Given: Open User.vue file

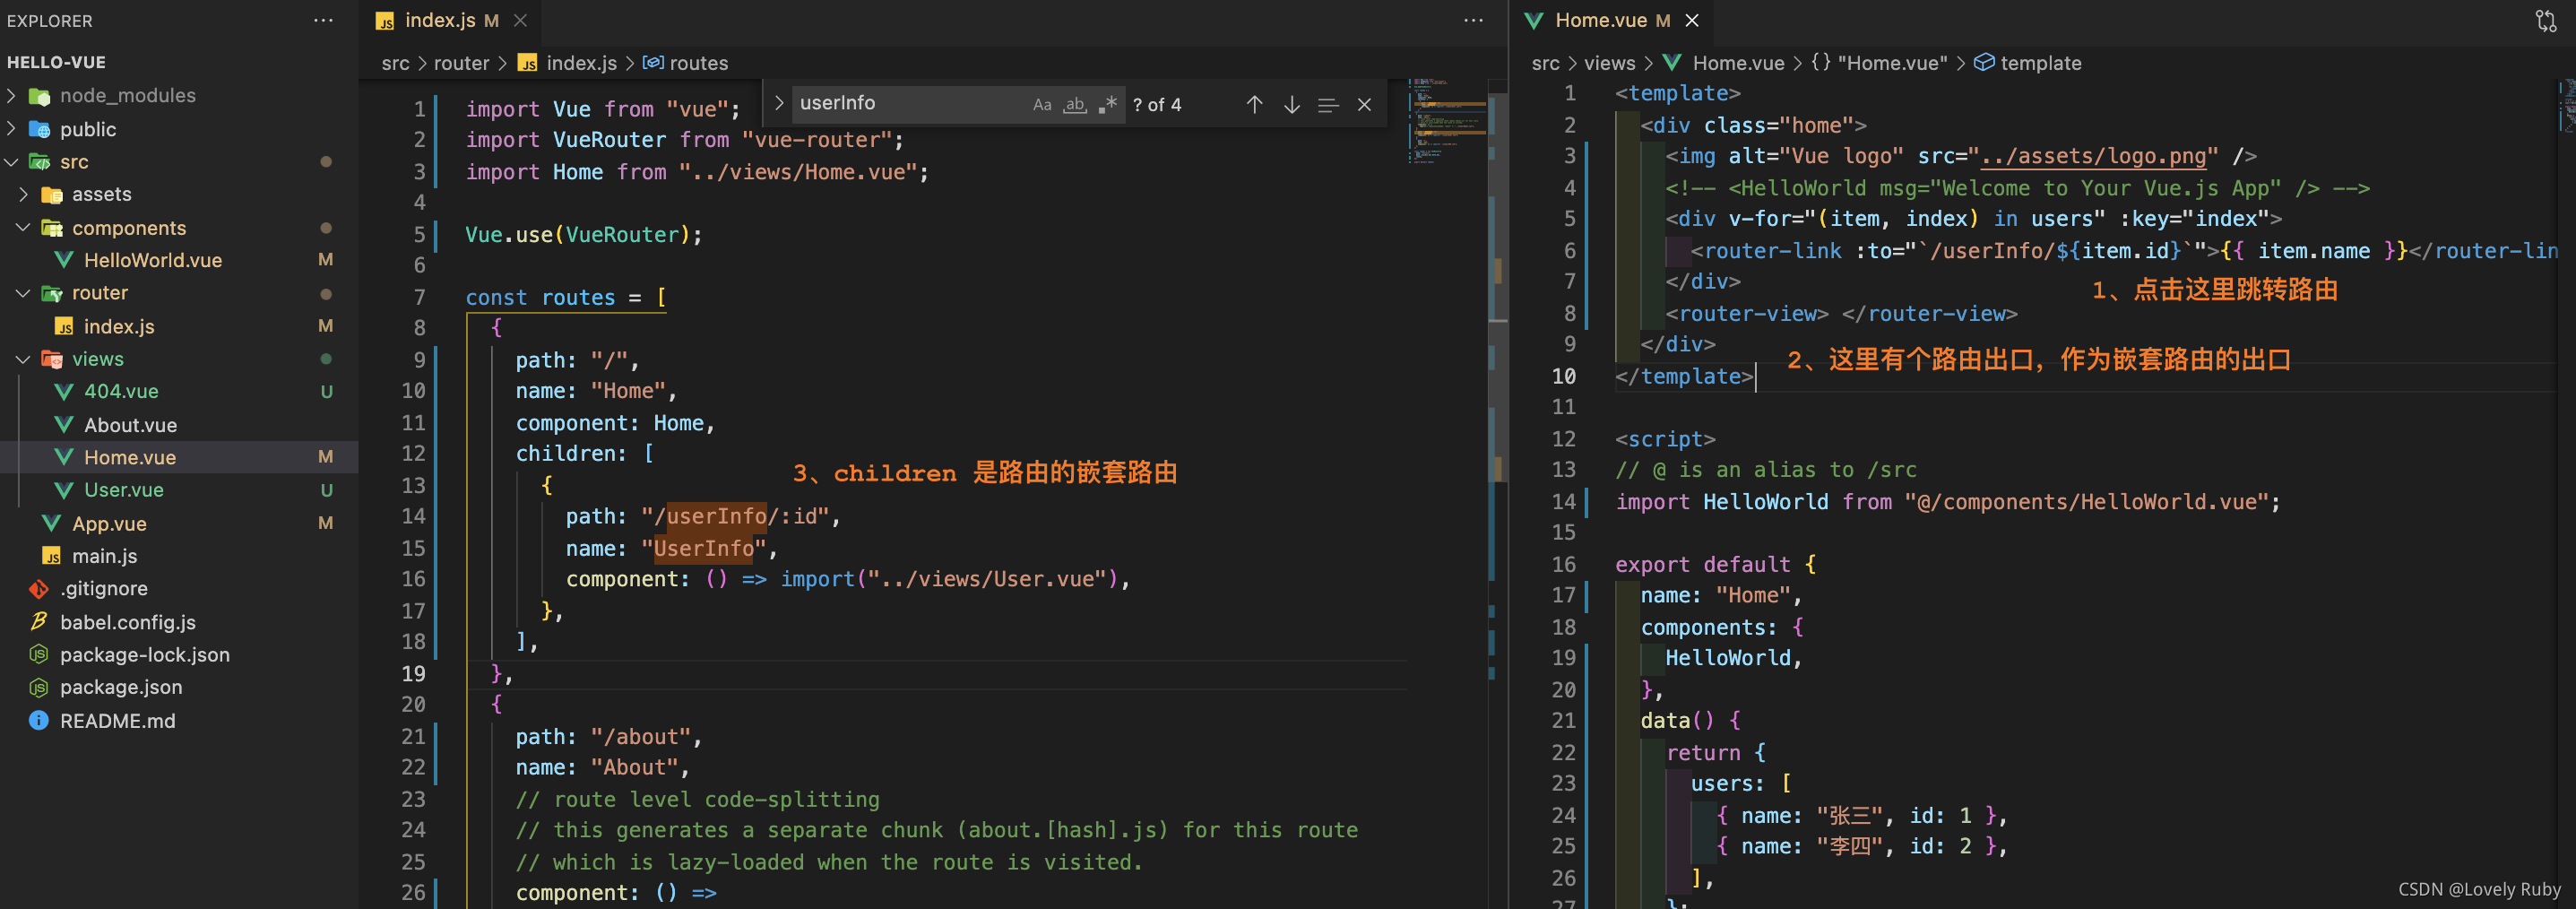Looking at the screenshot, I should tap(123, 490).
